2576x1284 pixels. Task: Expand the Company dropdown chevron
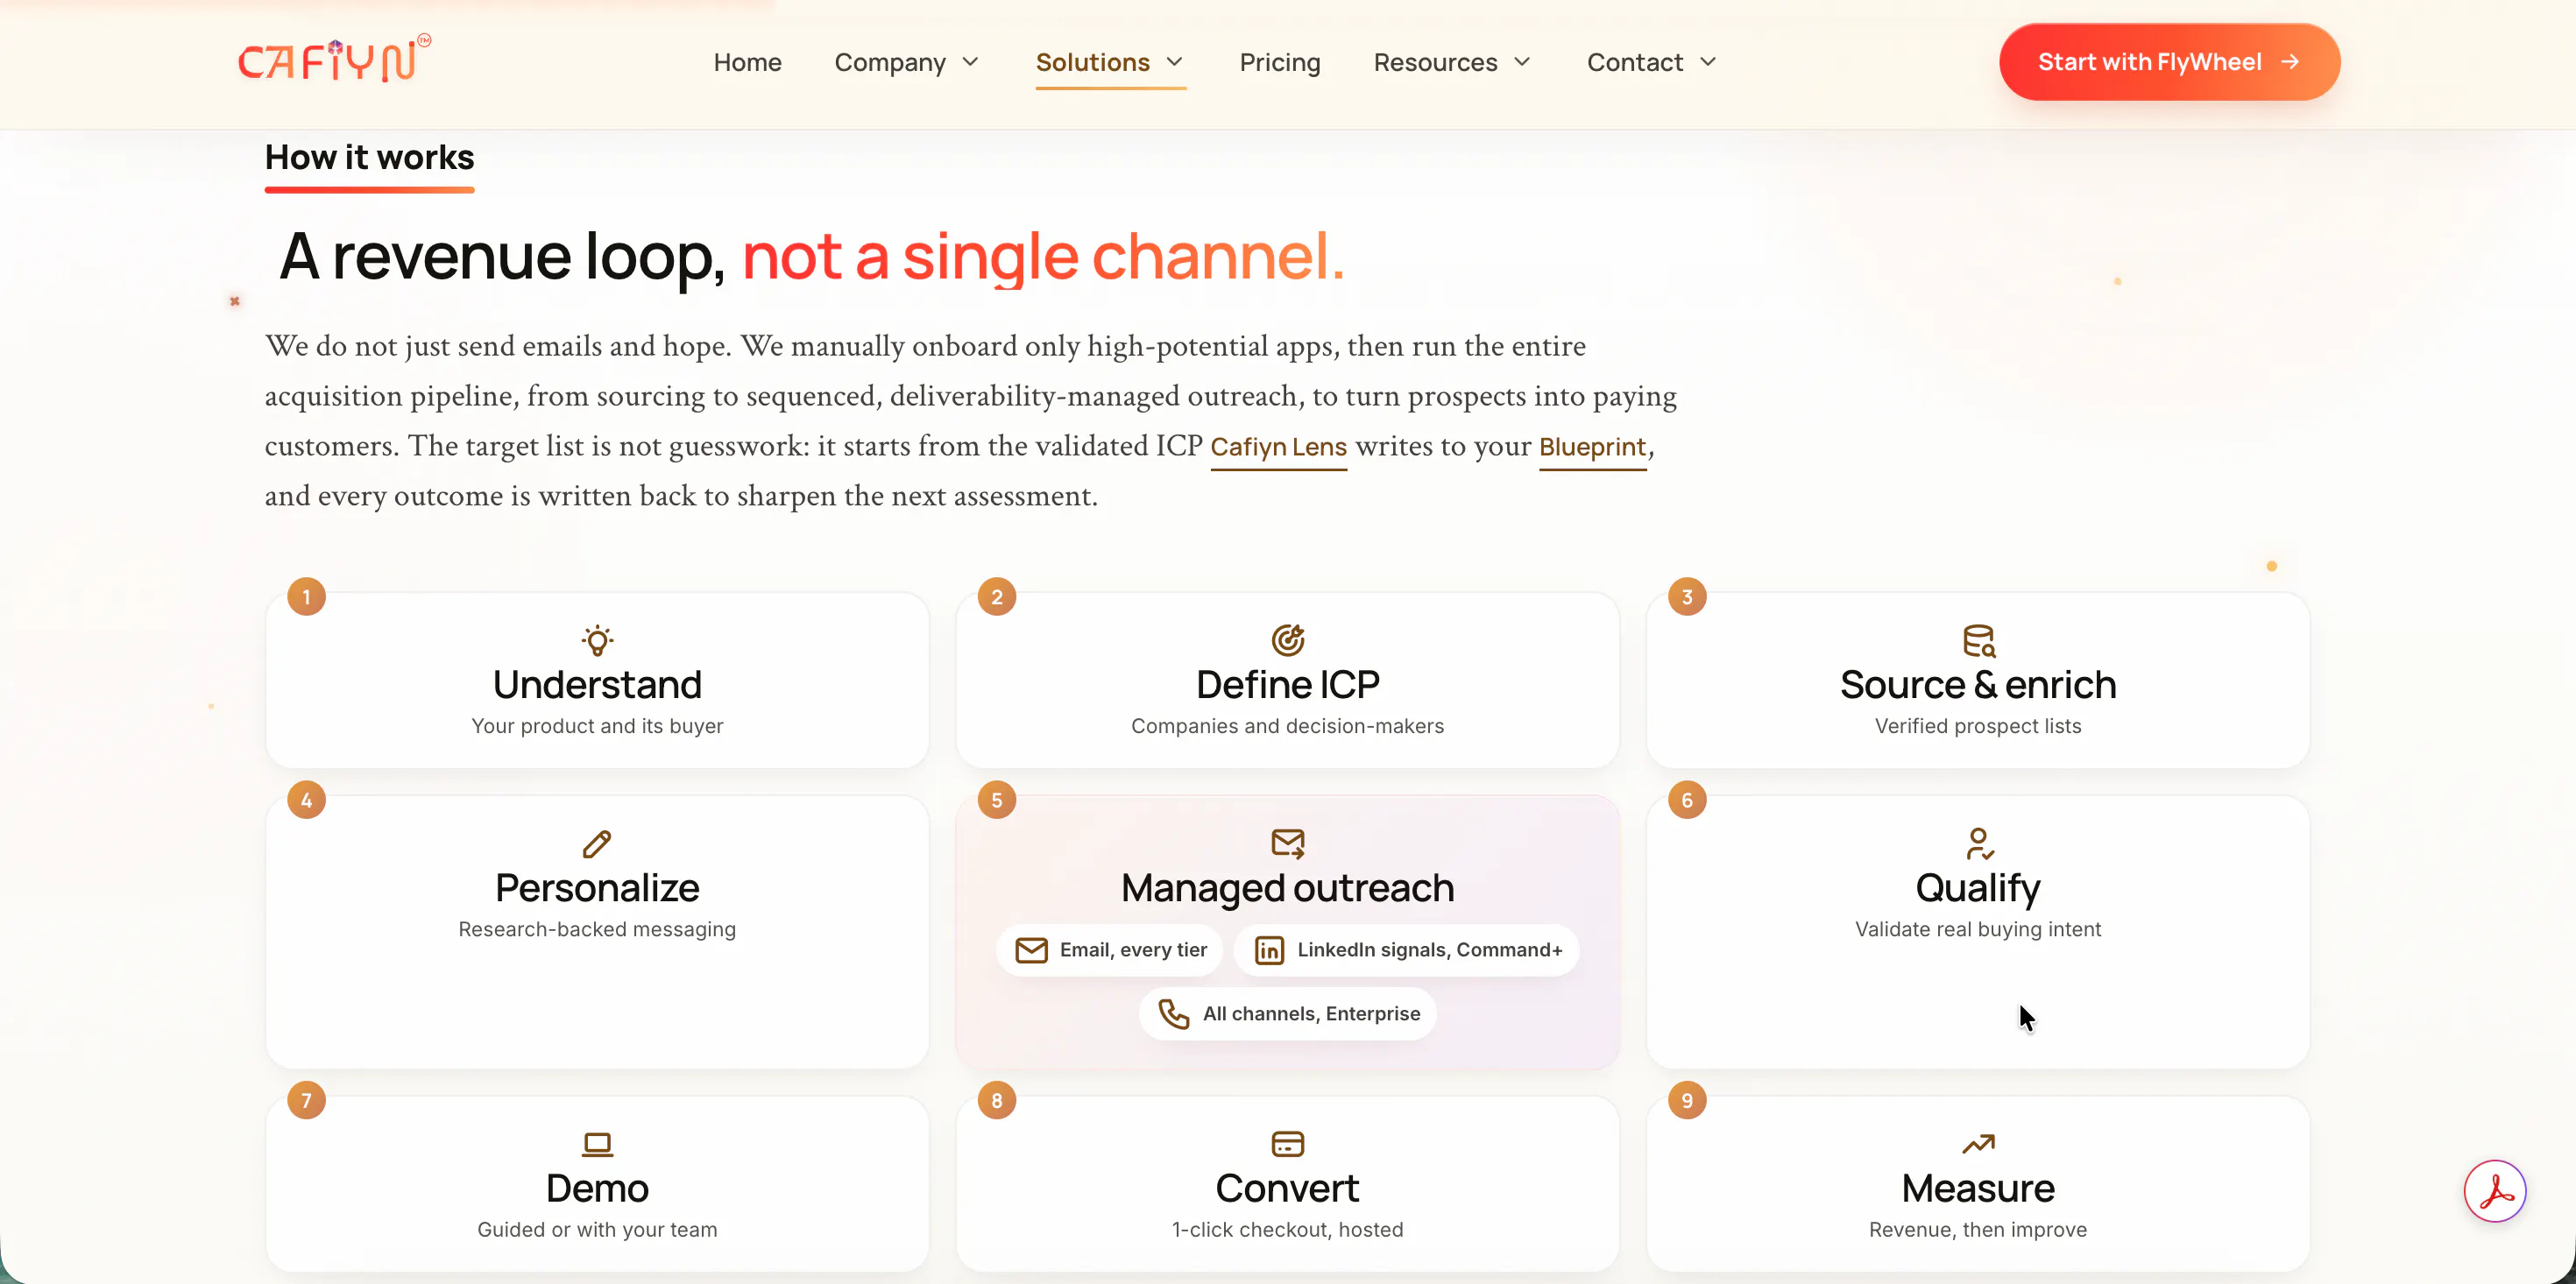[970, 62]
